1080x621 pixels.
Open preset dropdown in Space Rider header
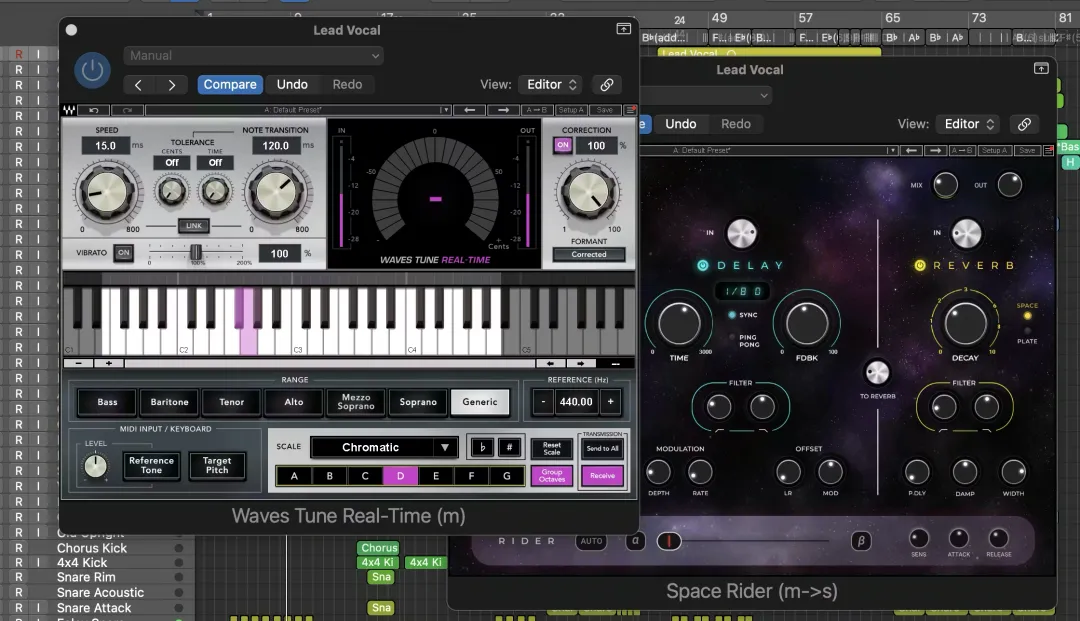[x=705, y=95]
